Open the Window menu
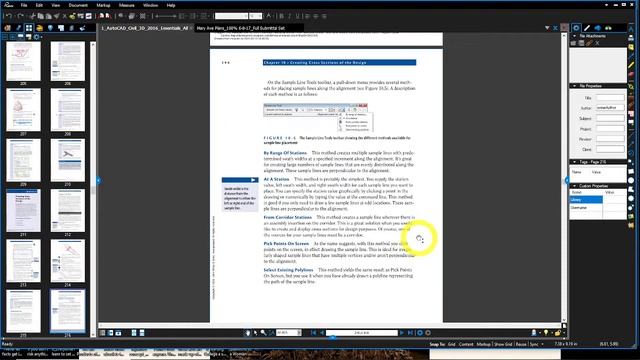This screenshot has height=360, width=640. coord(150,5)
